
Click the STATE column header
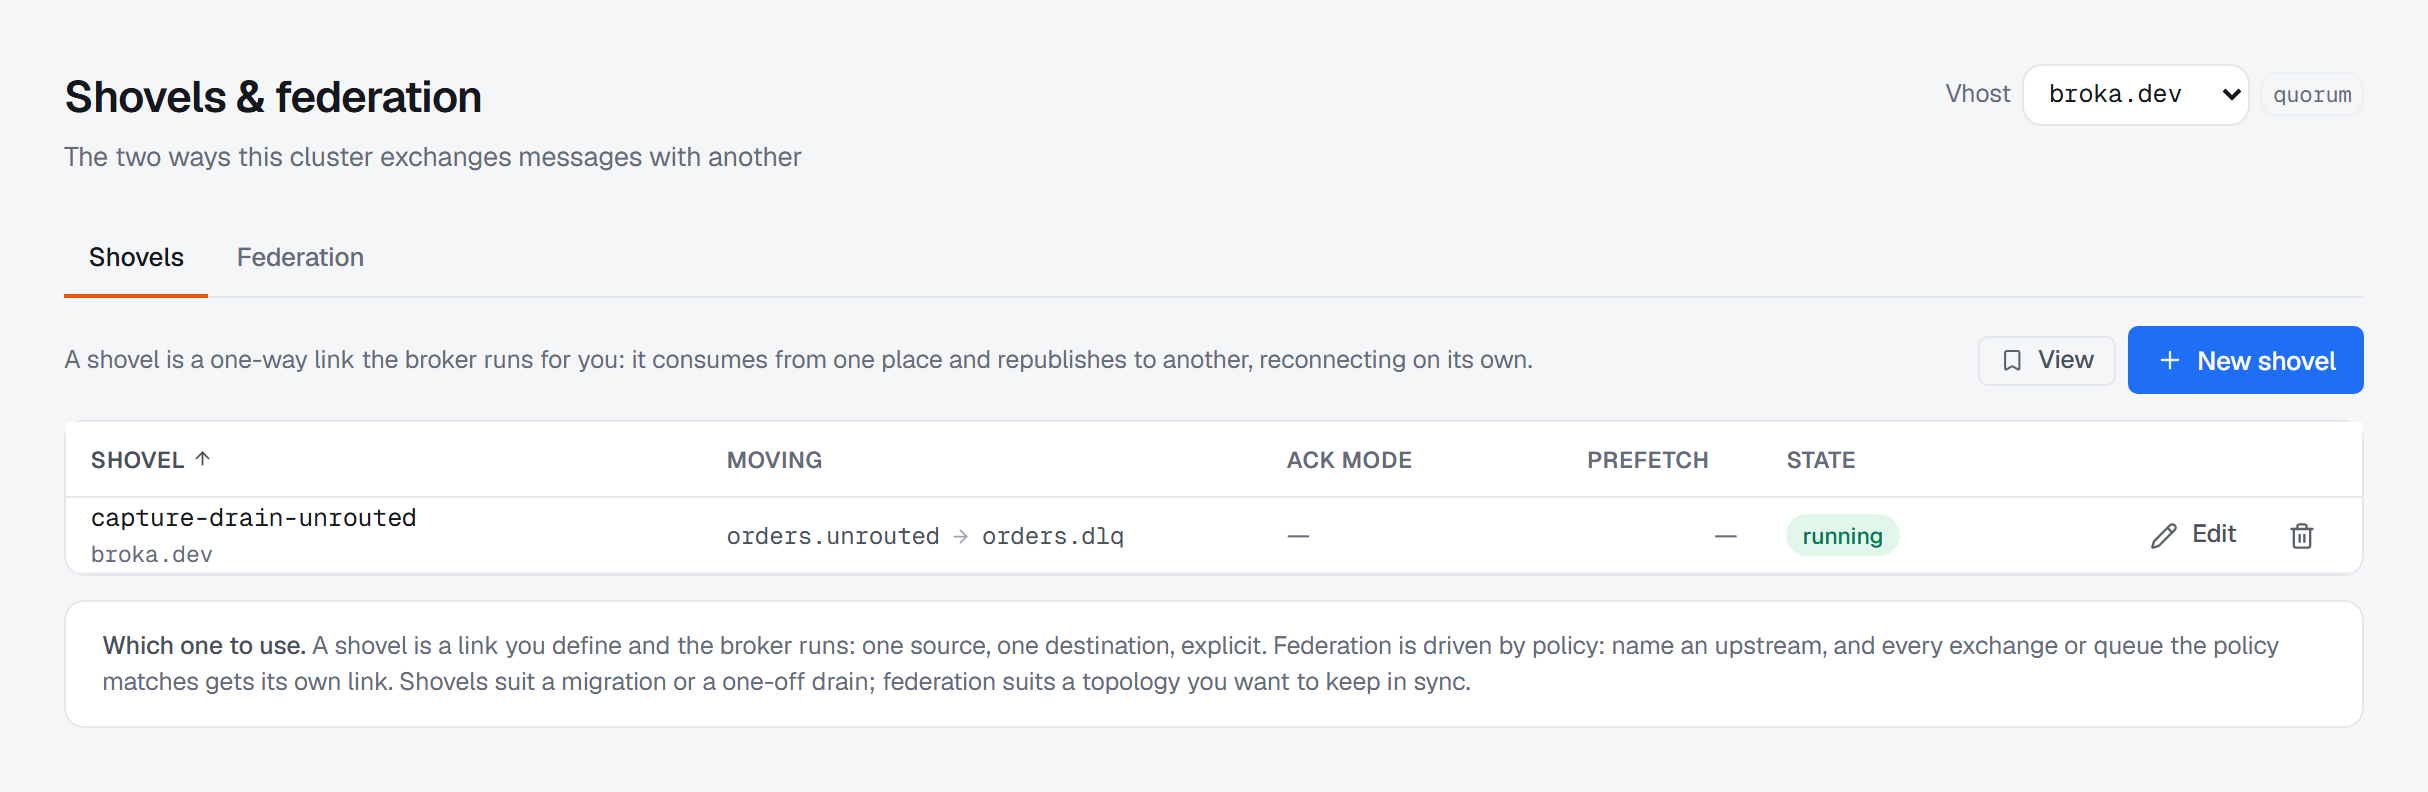pyautogui.click(x=1821, y=460)
